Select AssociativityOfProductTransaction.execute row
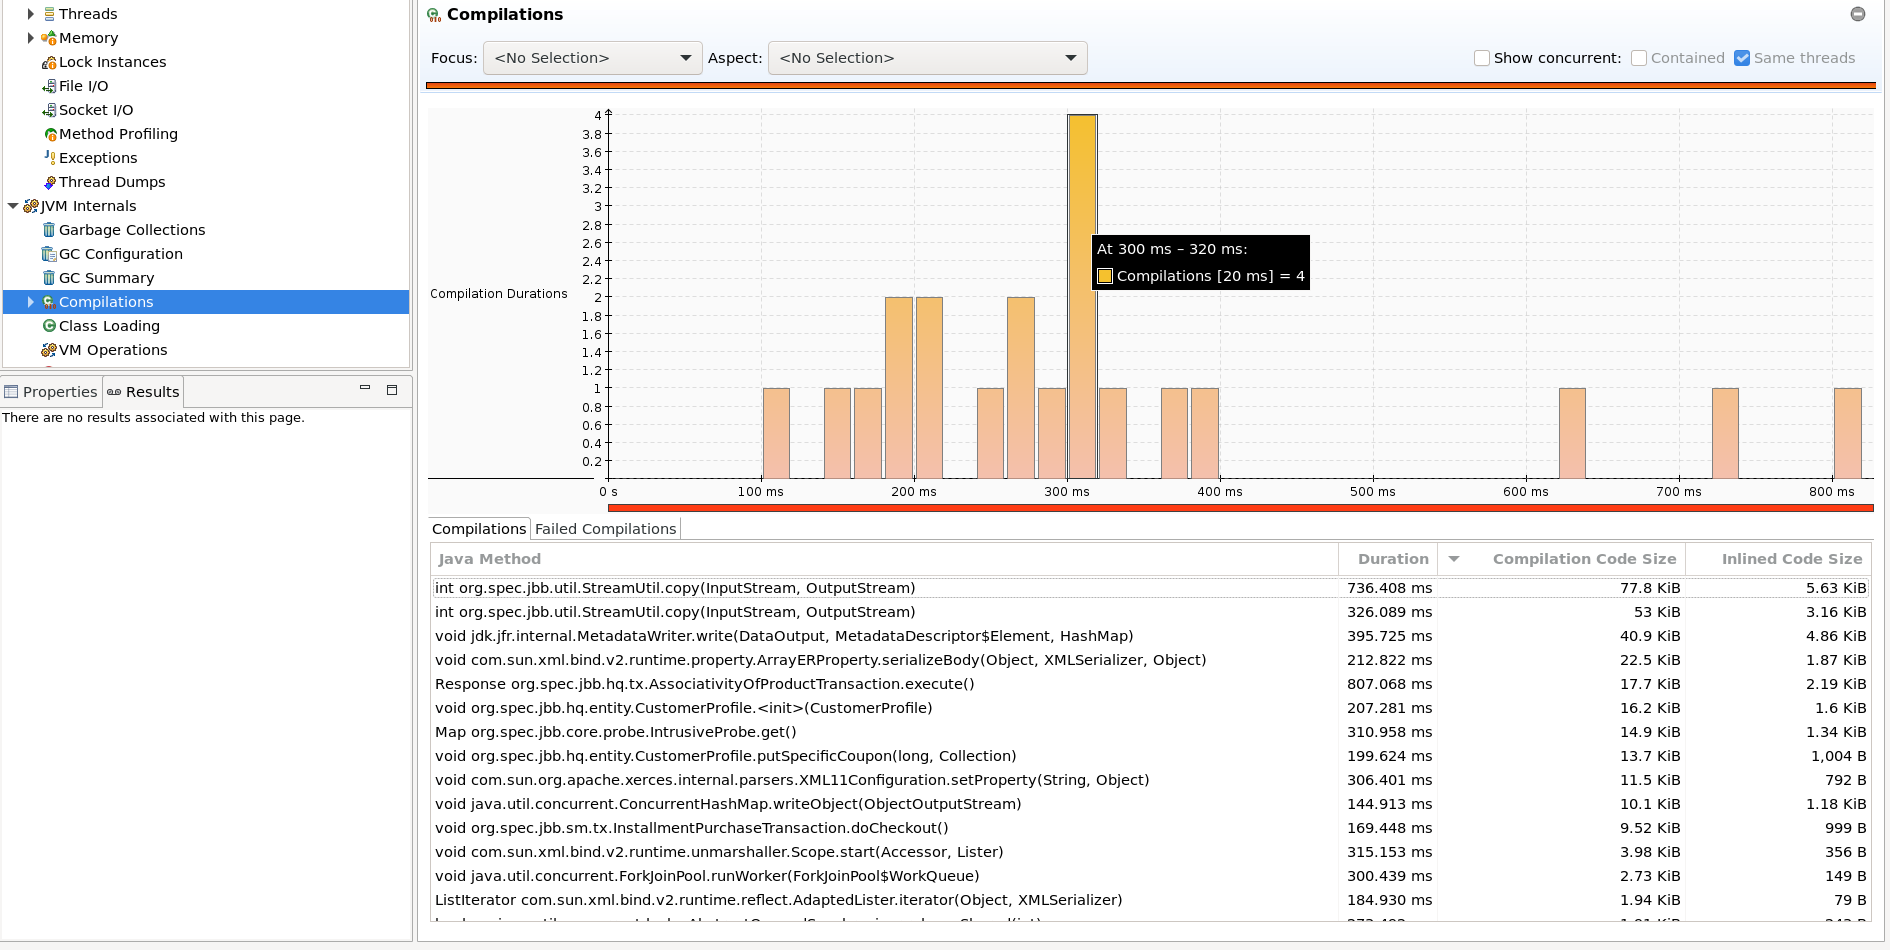Image resolution: width=1890 pixels, height=950 pixels. [x=1150, y=684]
